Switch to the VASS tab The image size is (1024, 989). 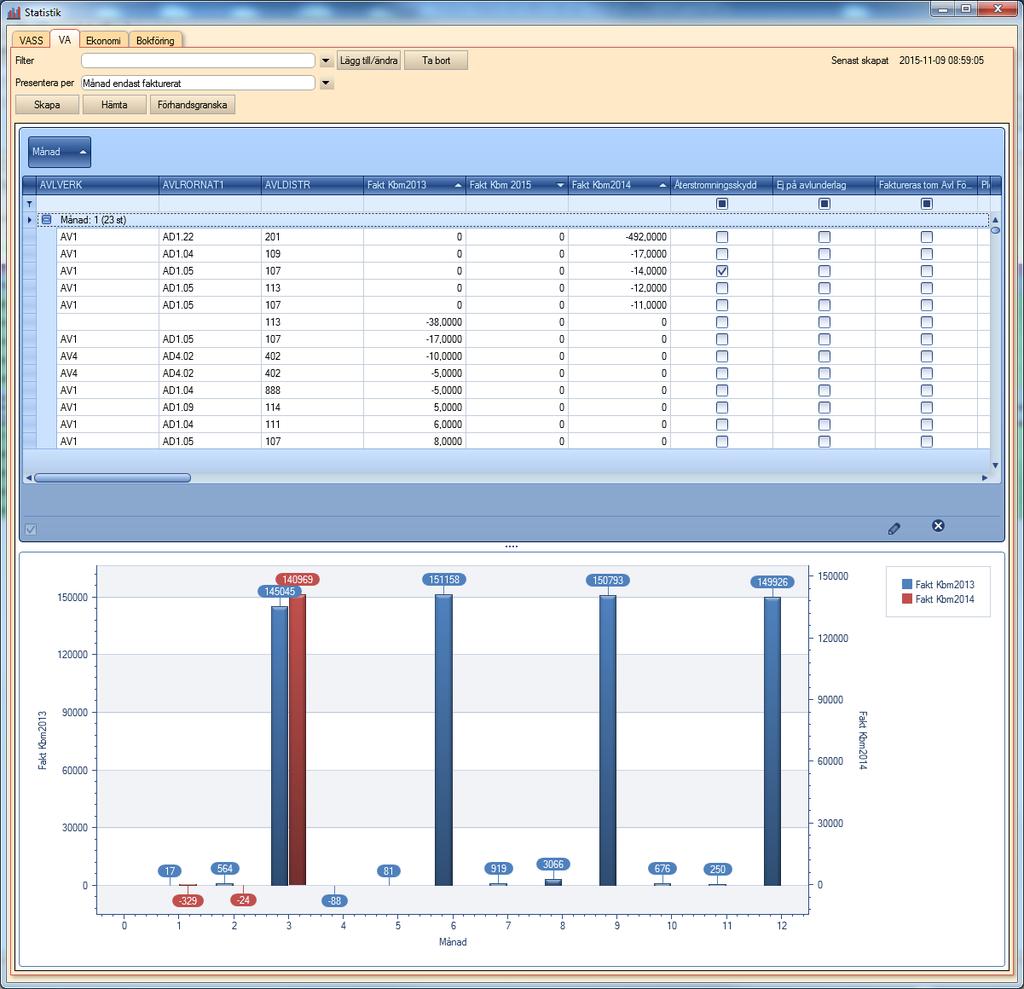click(31, 41)
